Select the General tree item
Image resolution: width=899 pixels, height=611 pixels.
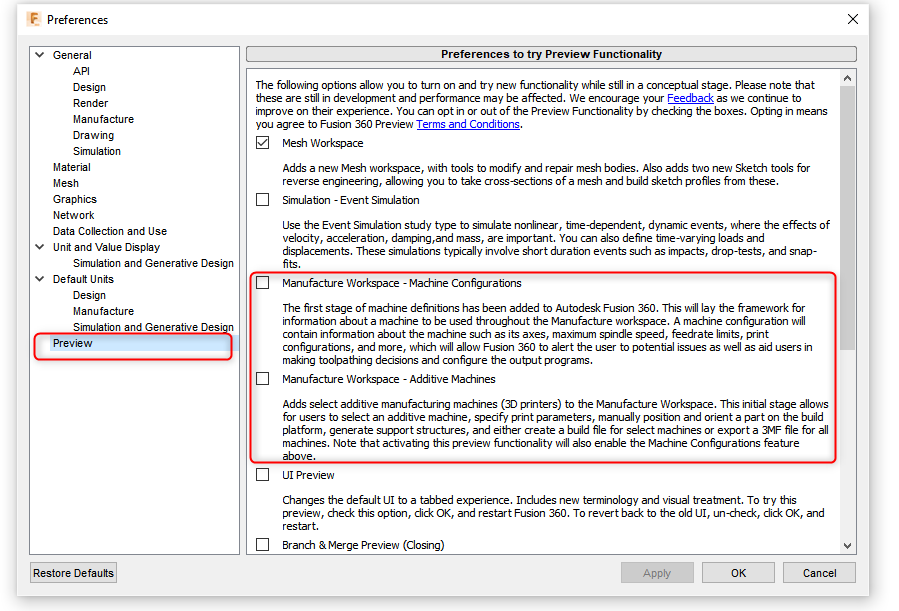pyautogui.click(x=72, y=55)
